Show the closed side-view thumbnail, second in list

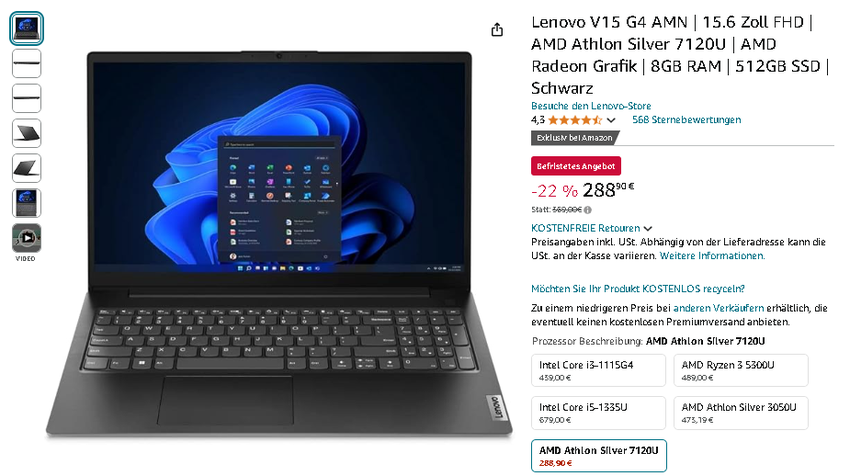27,63
